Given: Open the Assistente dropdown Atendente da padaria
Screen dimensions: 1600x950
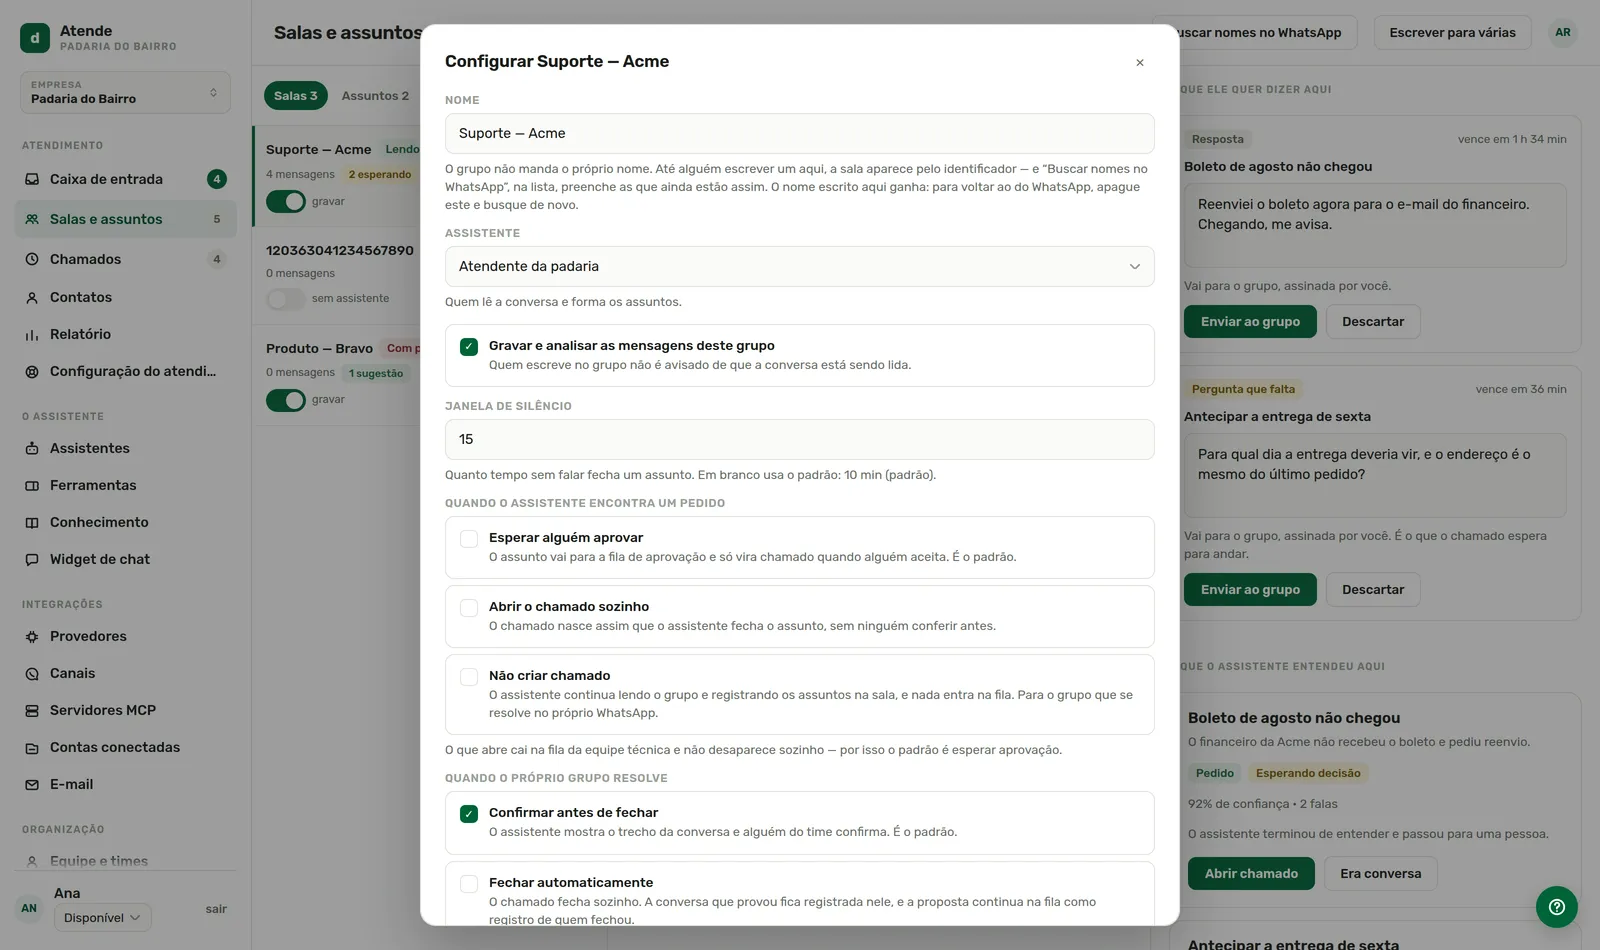Looking at the screenshot, I should tap(799, 266).
